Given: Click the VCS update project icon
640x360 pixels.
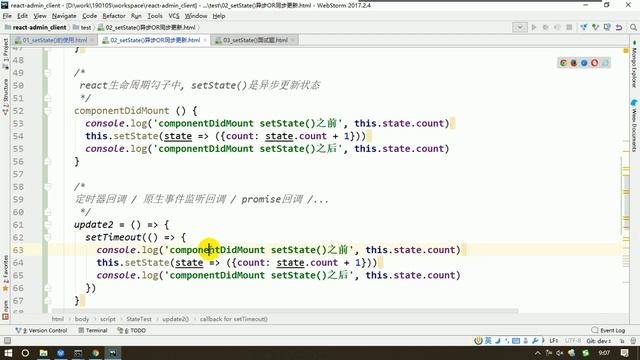Looking at the screenshot, I should pos(584,27).
